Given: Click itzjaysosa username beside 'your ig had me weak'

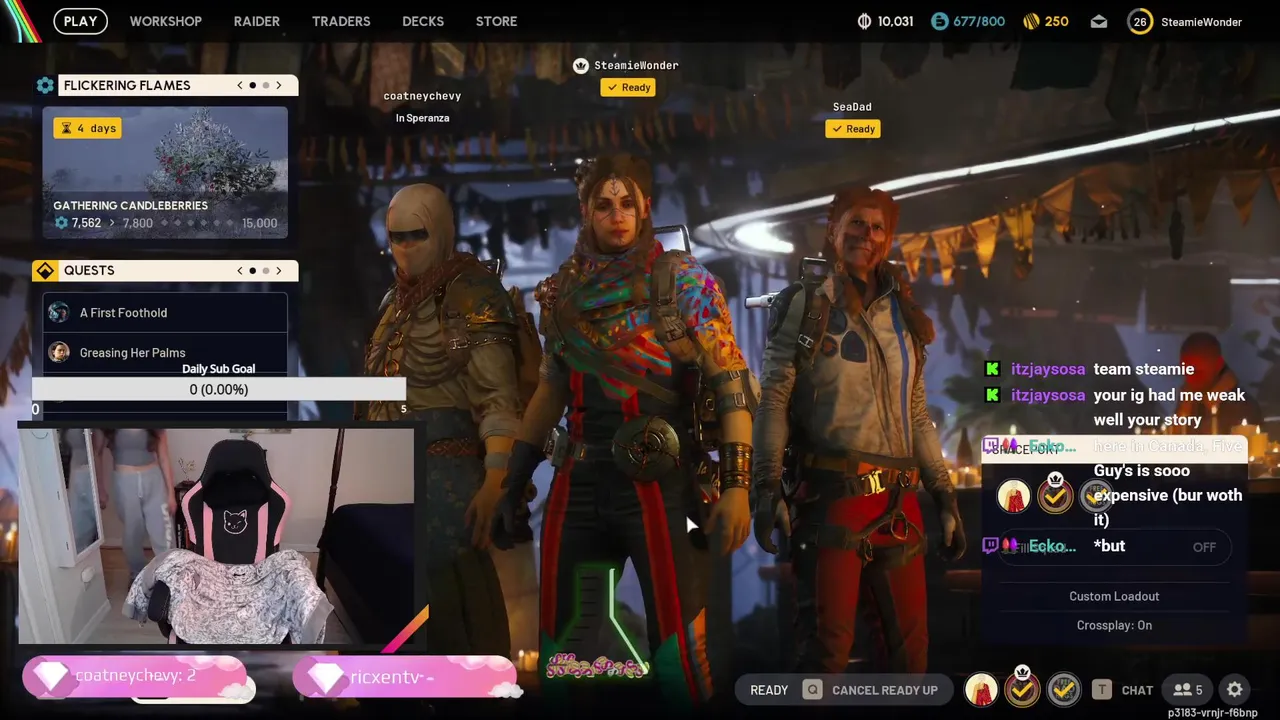Looking at the screenshot, I should (1048, 395).
